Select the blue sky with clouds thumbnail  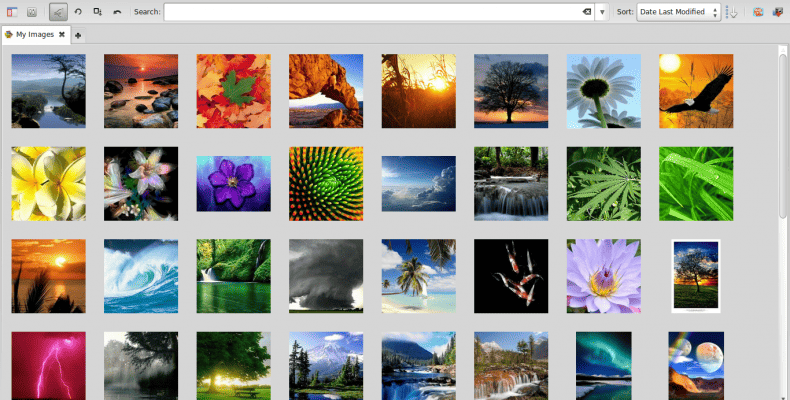[x=419, y=184]
